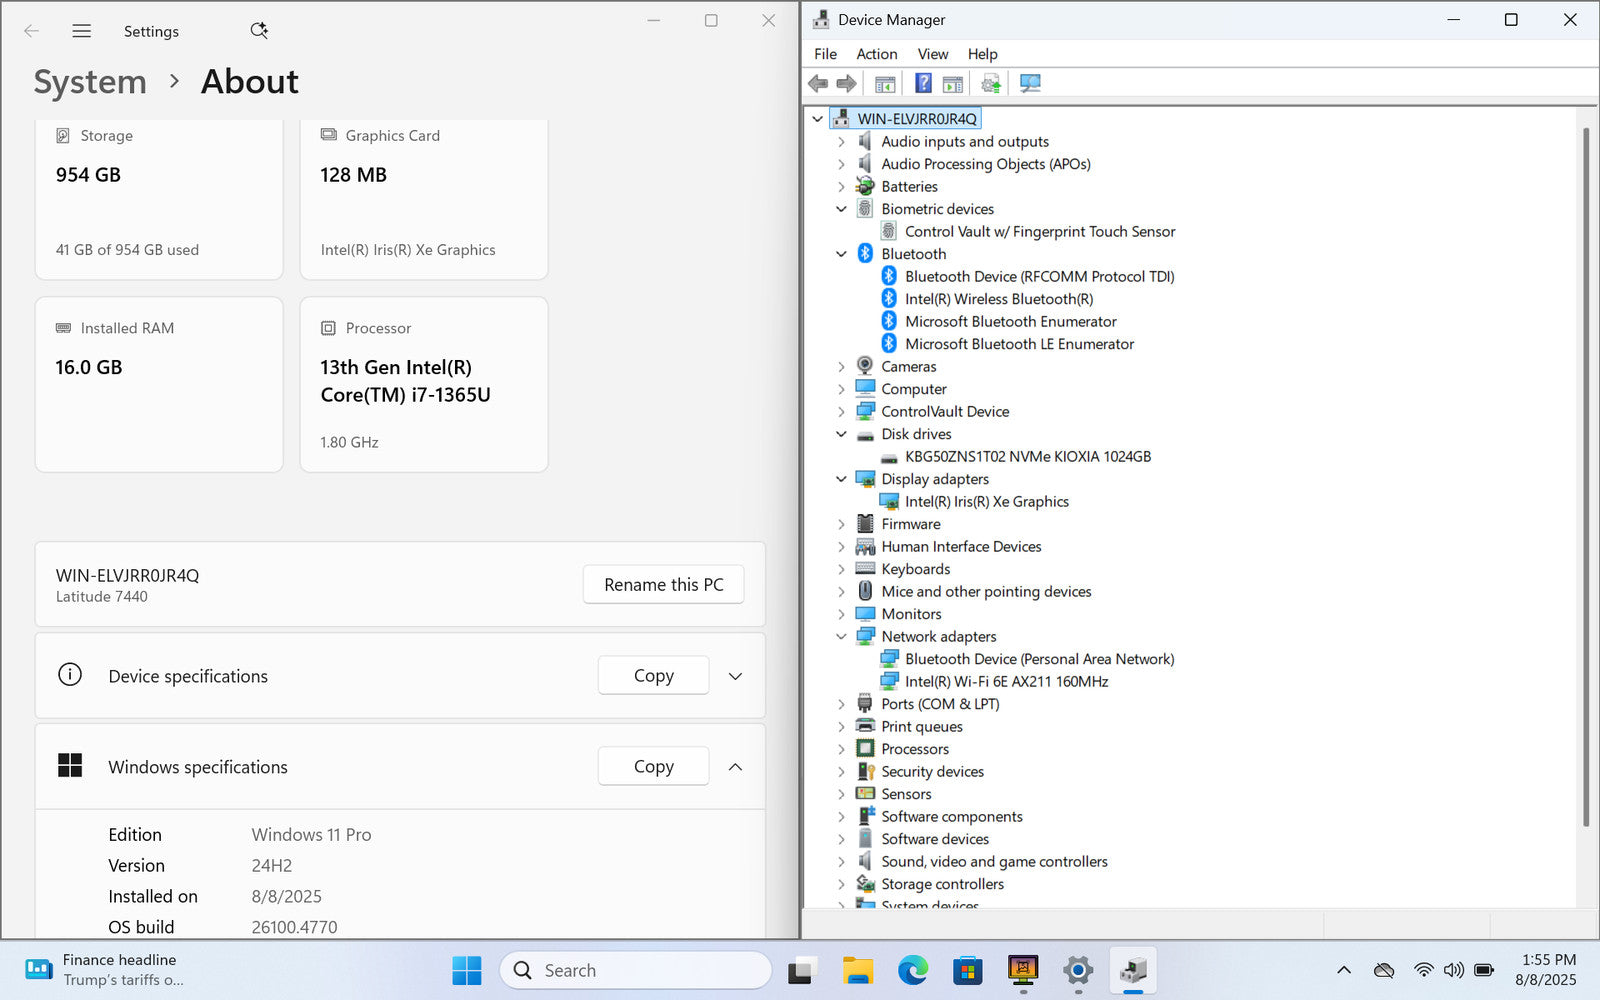Open Windows Start menu from taskbar

467,970
